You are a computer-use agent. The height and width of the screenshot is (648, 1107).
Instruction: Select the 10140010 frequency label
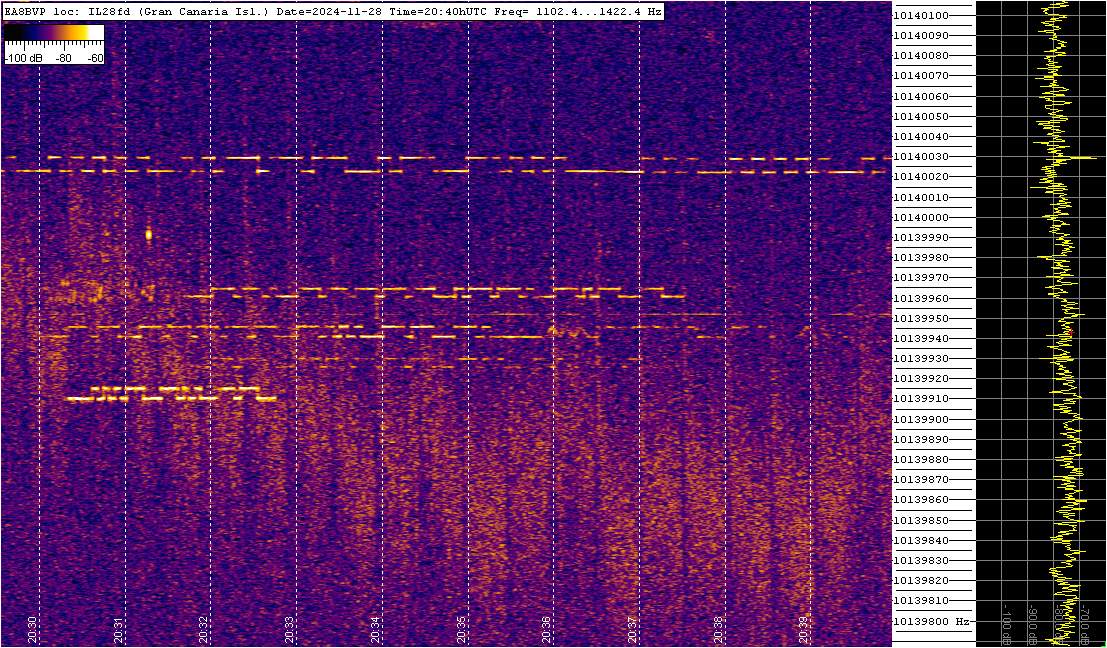coord(921,197)
